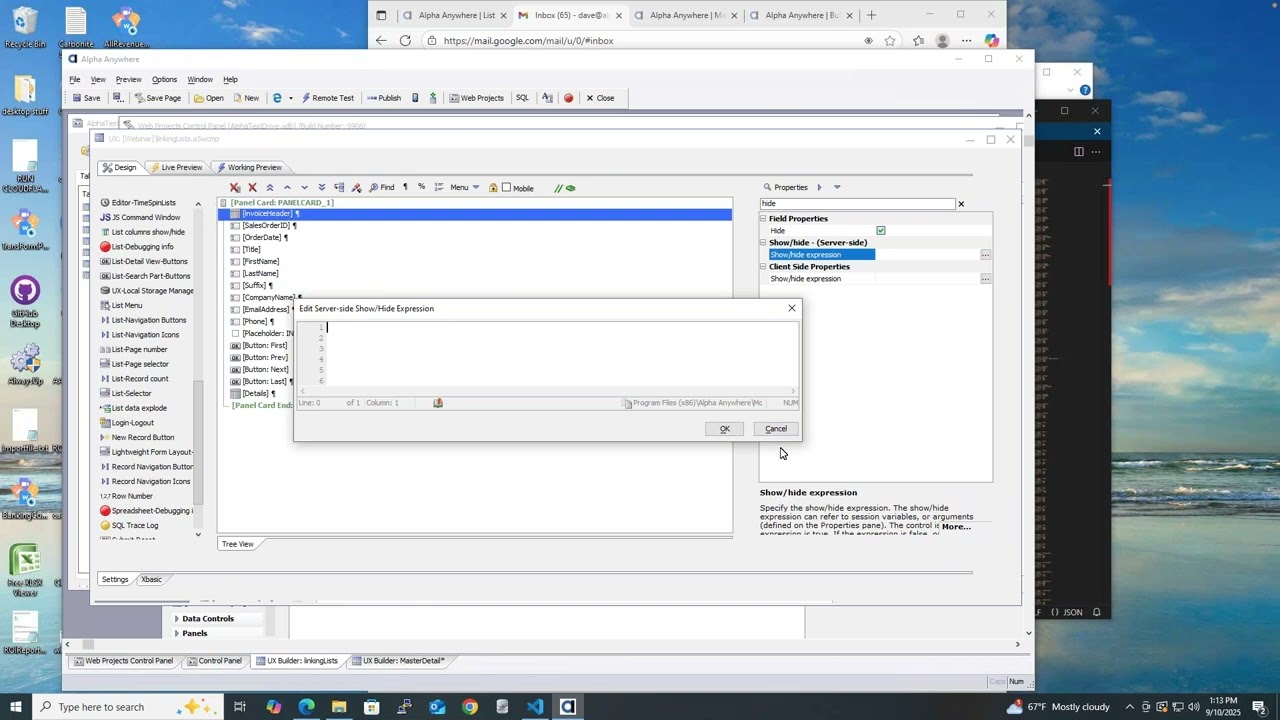Click the SQL toolbar button

(x=522, y=98)
